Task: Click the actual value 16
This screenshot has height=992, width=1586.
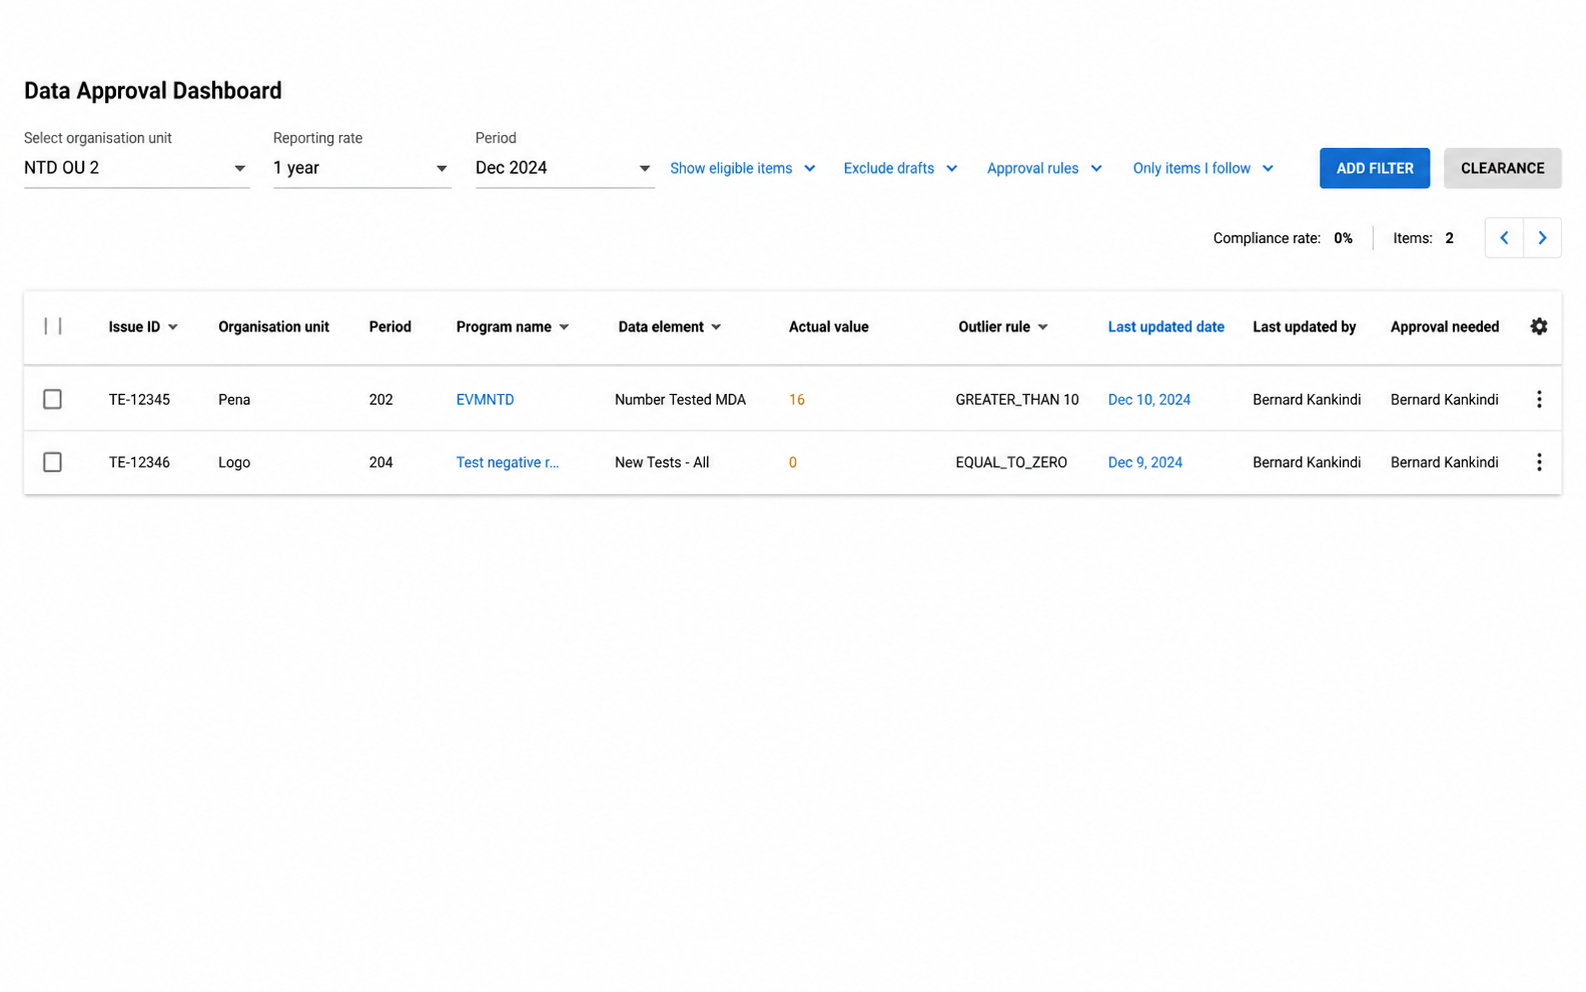Action: click(x=796, y=399)
